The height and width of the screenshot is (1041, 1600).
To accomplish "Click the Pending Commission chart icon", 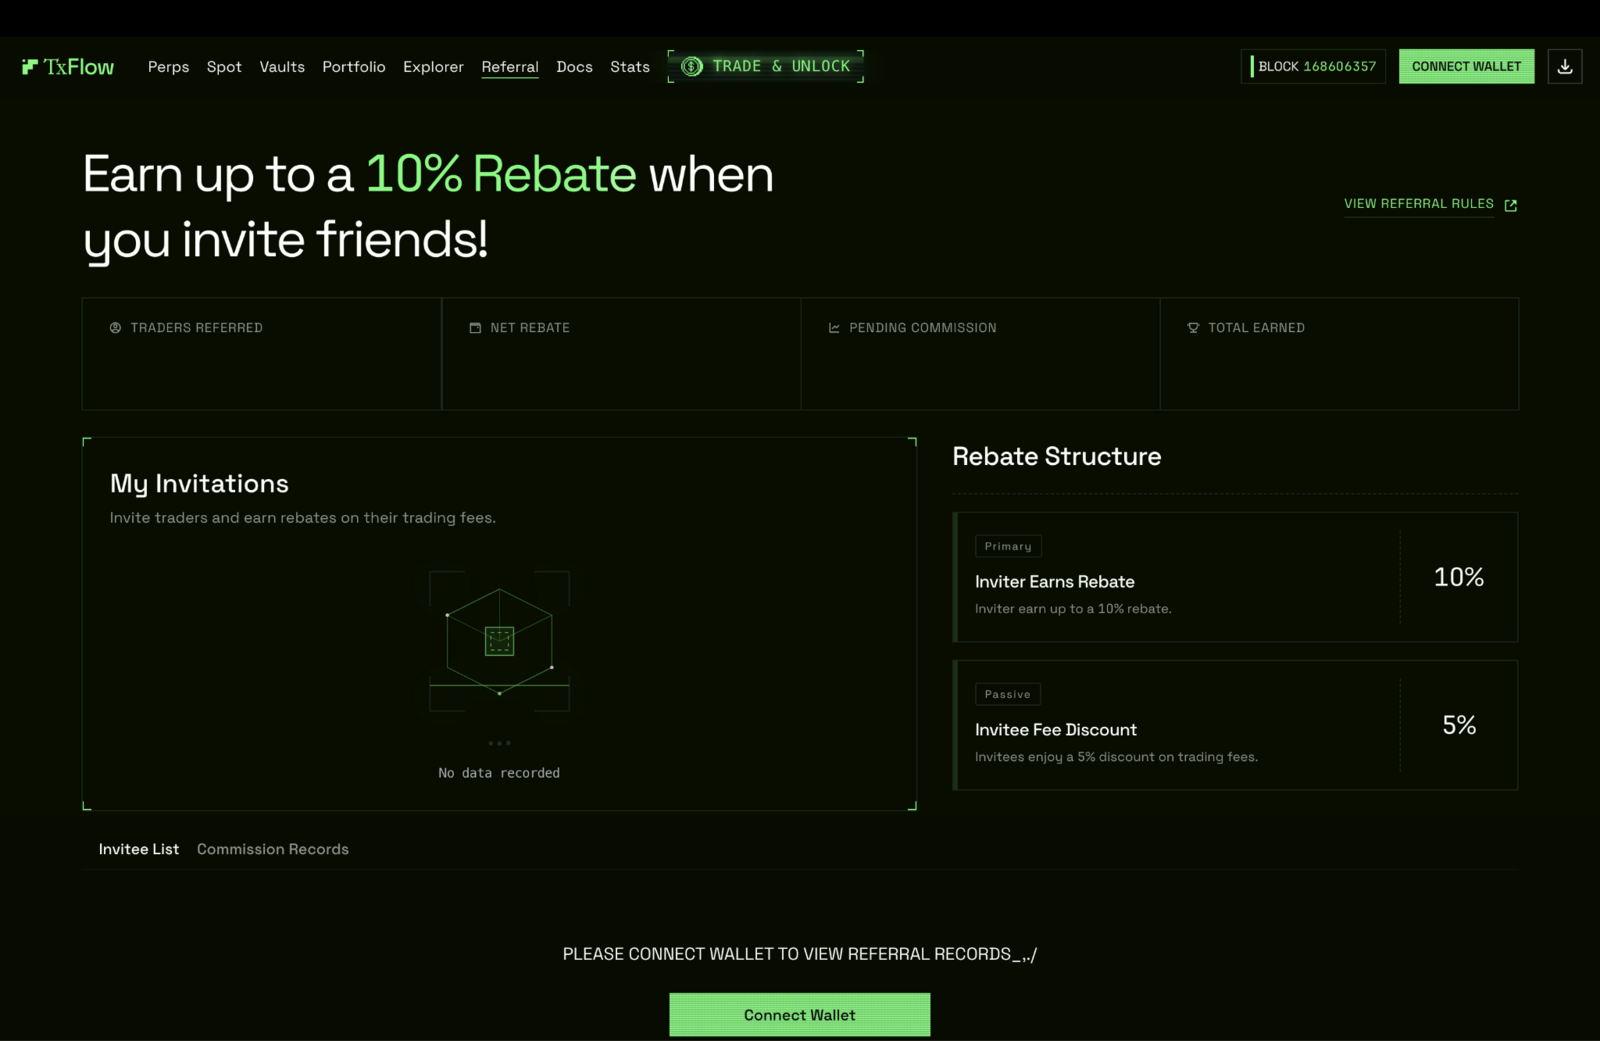I will click(834, 328).
